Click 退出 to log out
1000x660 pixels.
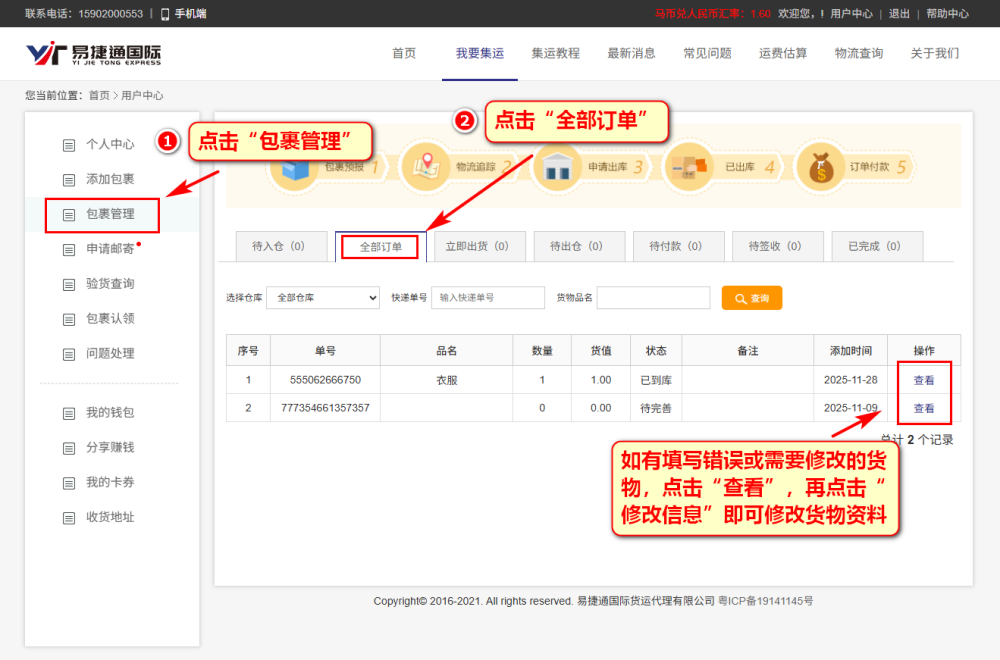pyautogui.click(x=899, y=13)
